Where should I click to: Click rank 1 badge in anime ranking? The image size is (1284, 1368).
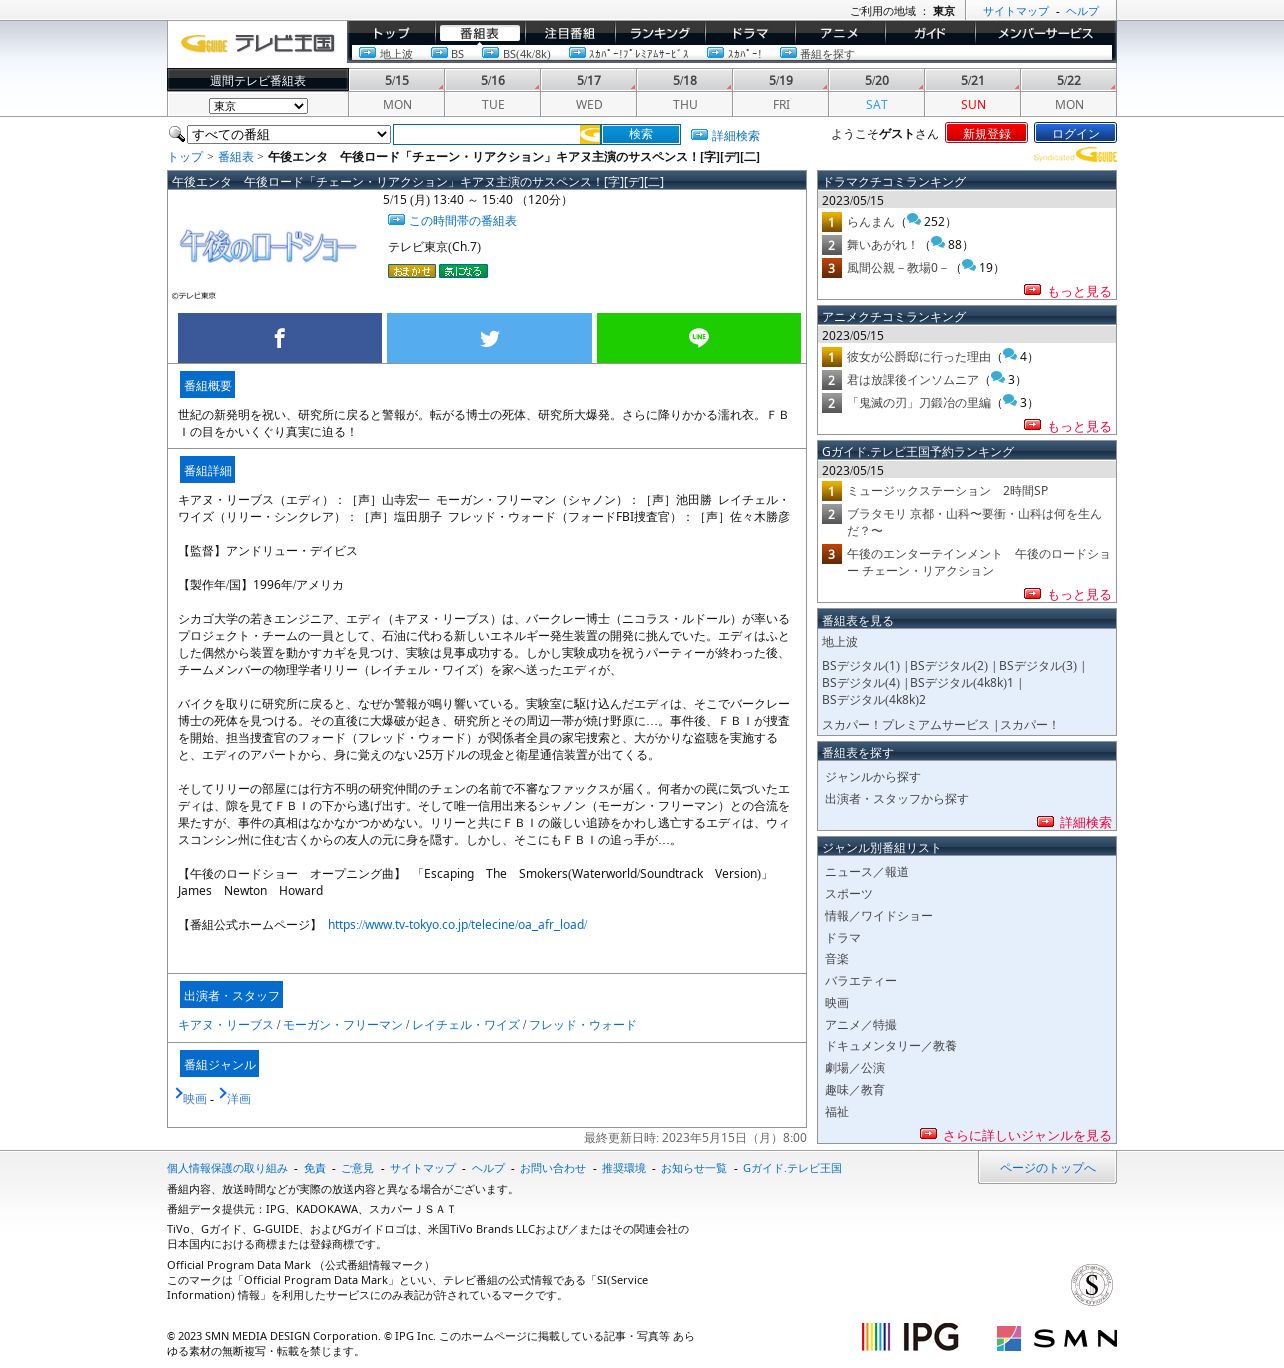[x=831, y=357]
